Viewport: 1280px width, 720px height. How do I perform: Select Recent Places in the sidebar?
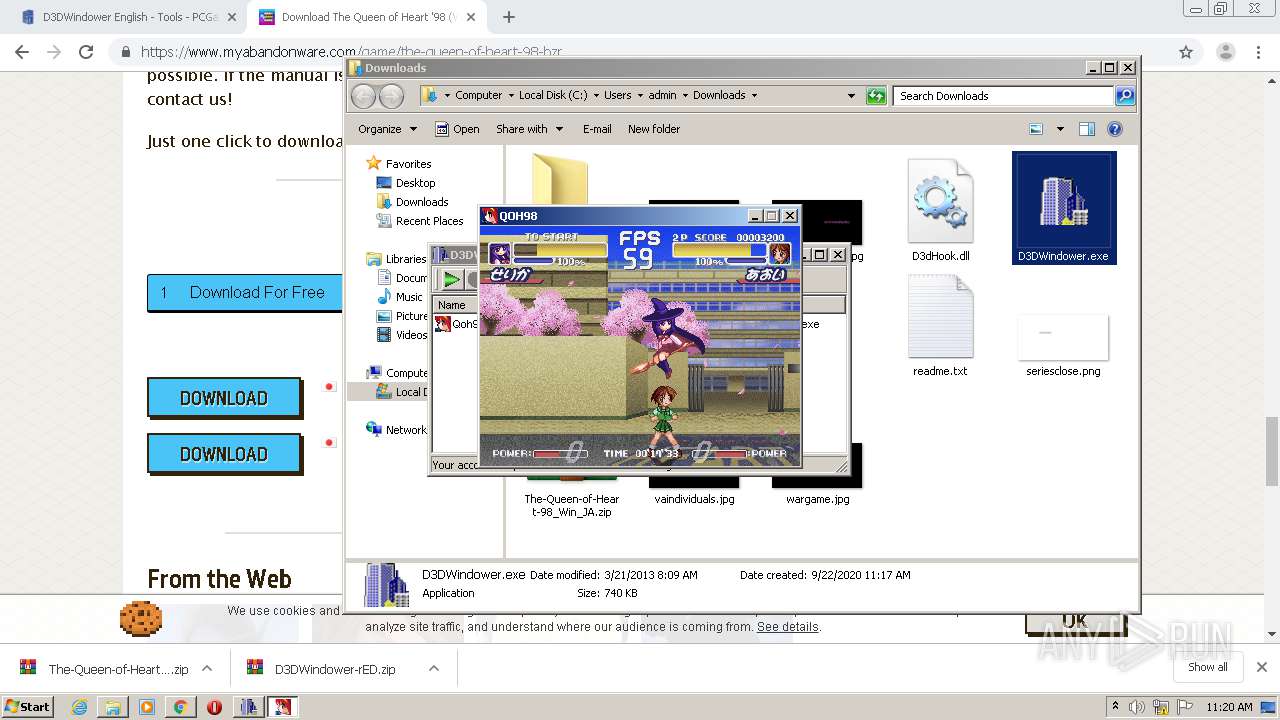pos(429,221)
